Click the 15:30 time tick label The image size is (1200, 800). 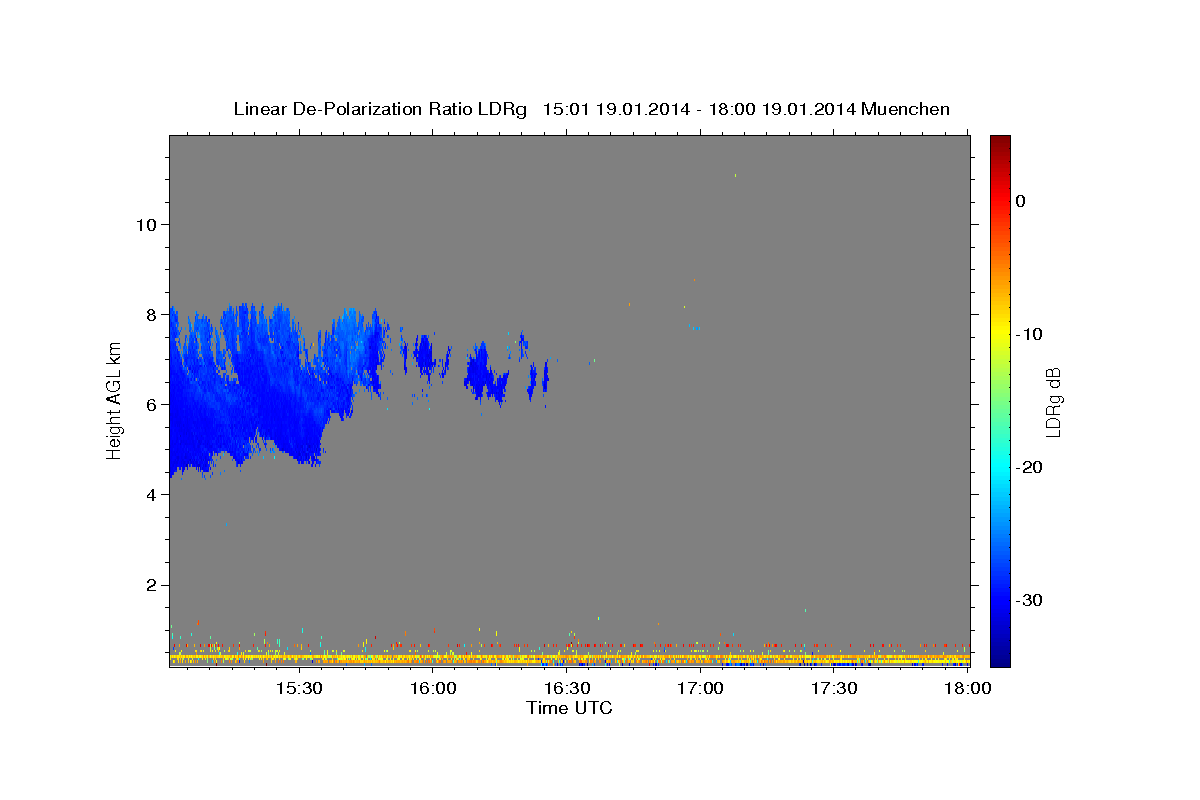[298, 688]
